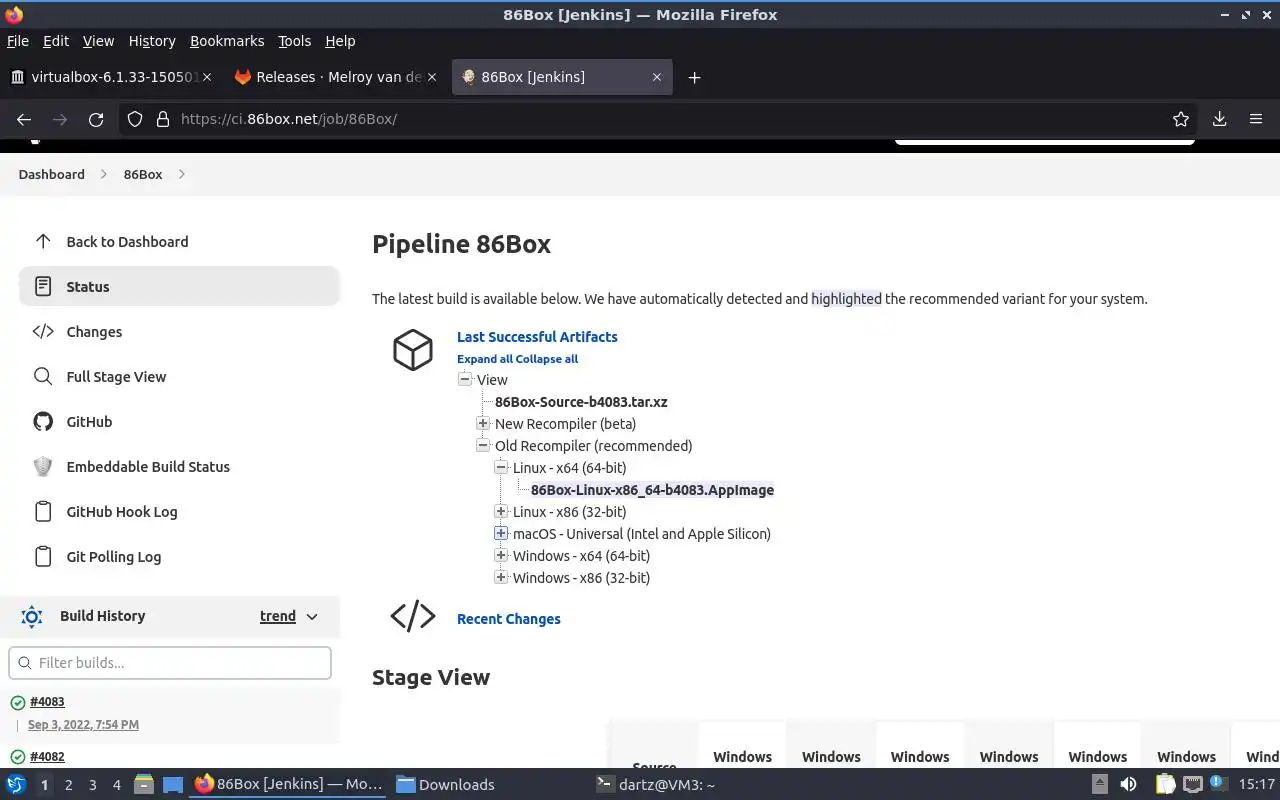
Task: Click the Build History sun icon
Action: (x=32, y=616)
